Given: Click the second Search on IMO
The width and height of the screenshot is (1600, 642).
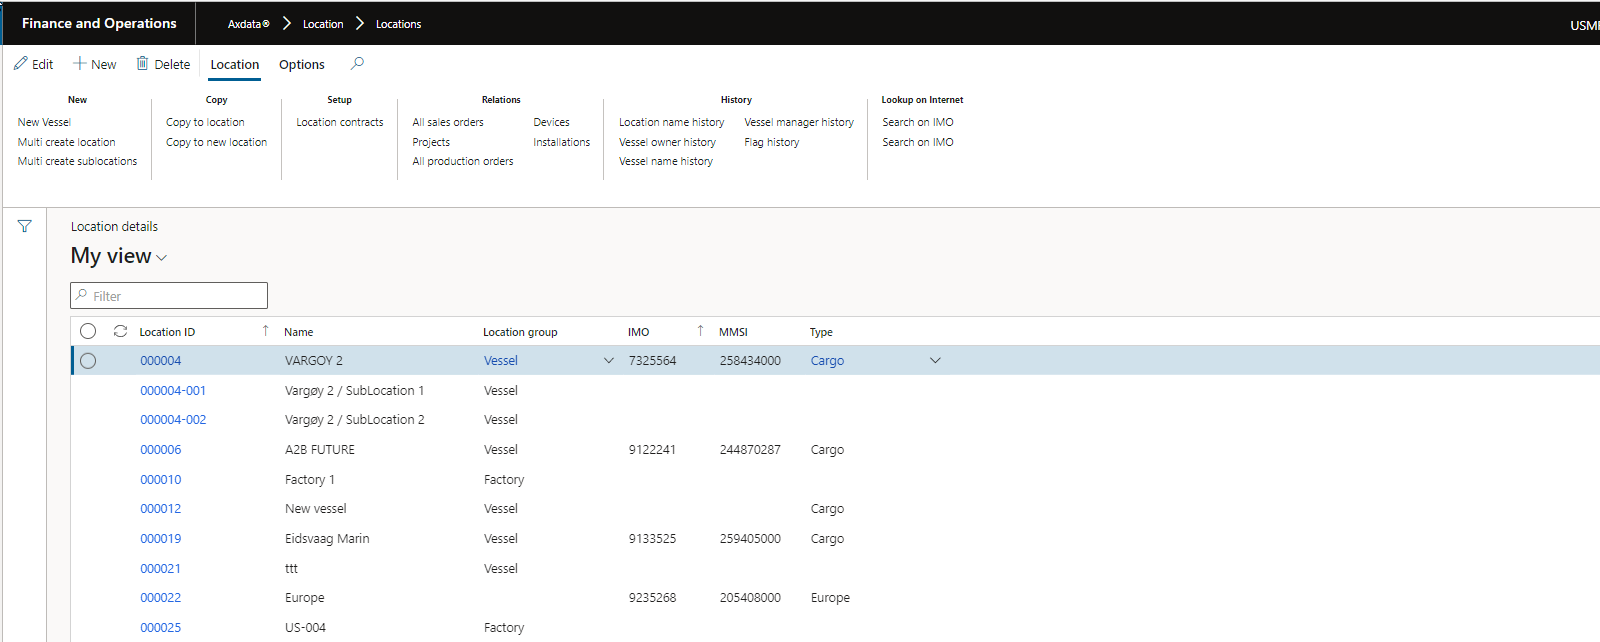Looking at the screenshot, I should click(x=918, y=142).
